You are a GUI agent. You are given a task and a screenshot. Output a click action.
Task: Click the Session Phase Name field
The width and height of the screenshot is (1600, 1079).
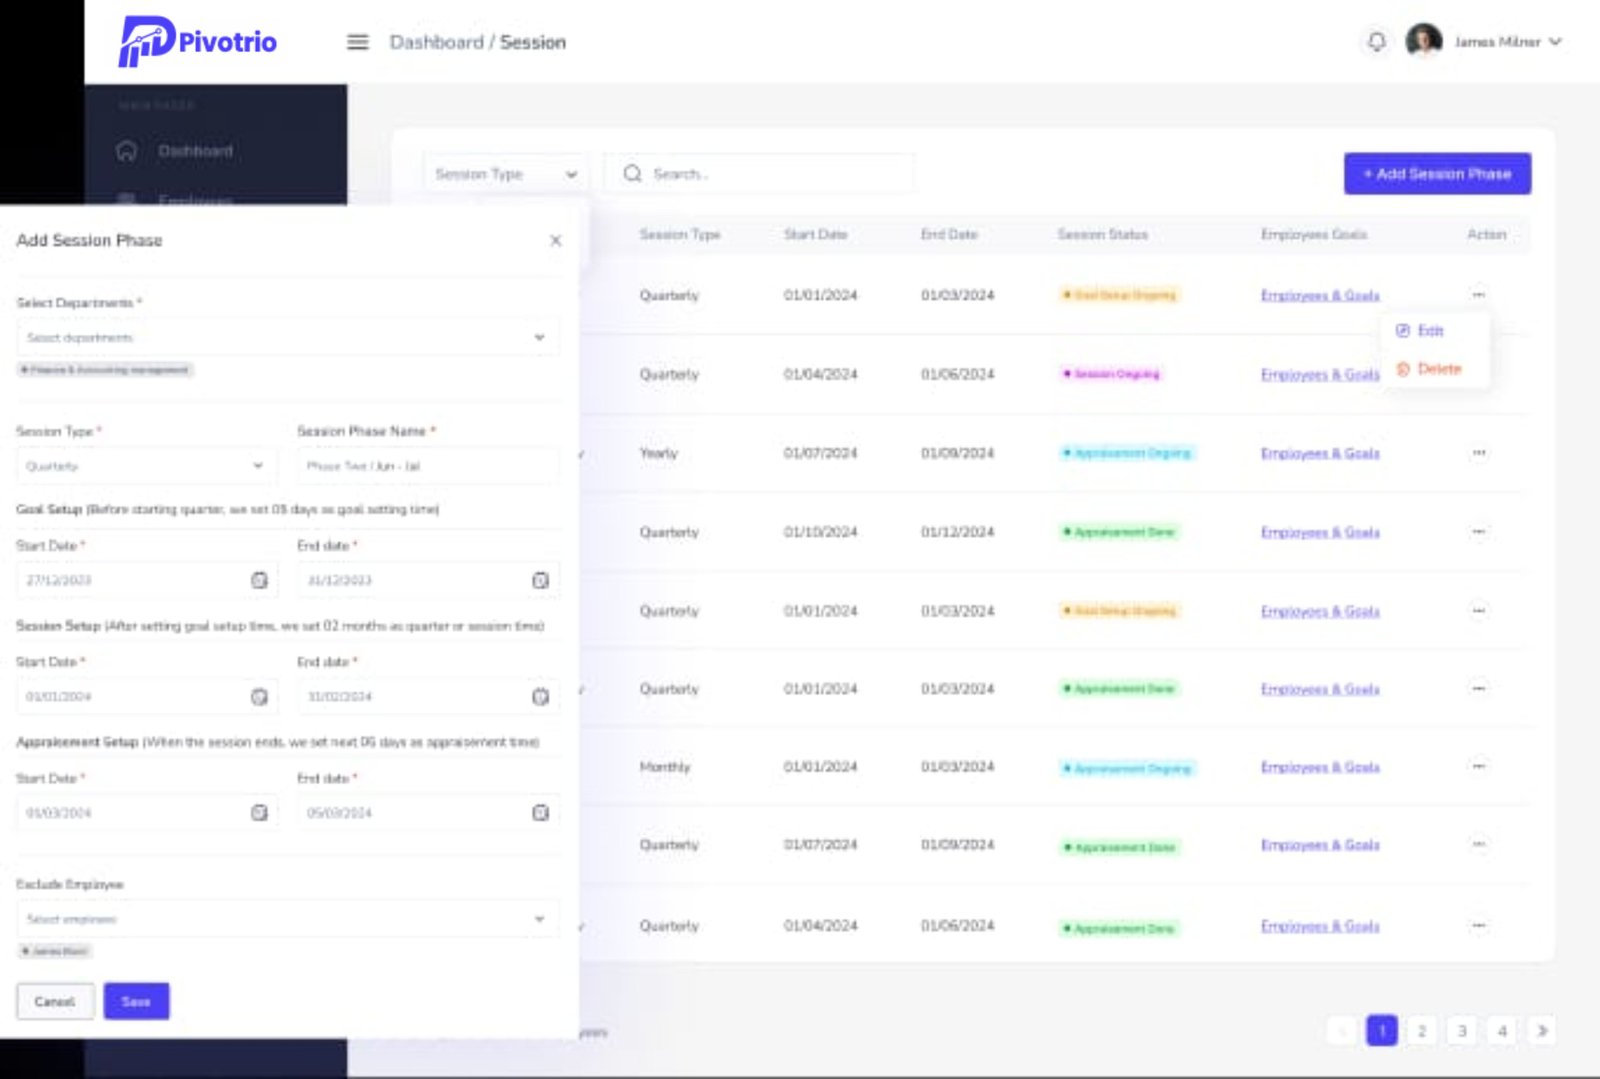427,466
